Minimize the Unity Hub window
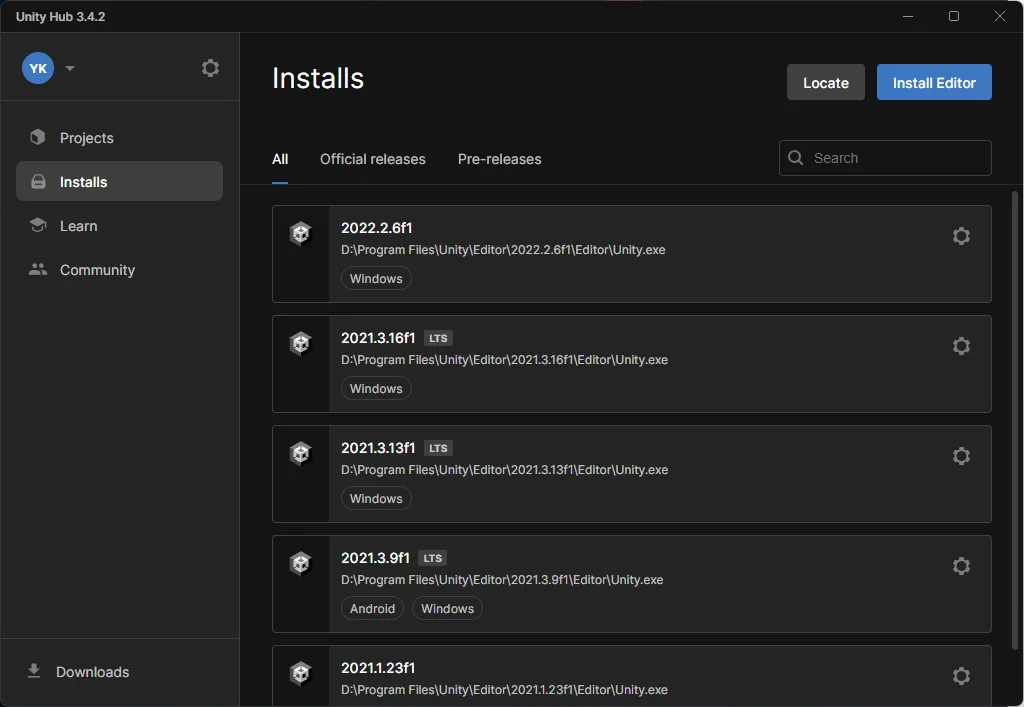 pyautogui.click(x=908, y=16)
